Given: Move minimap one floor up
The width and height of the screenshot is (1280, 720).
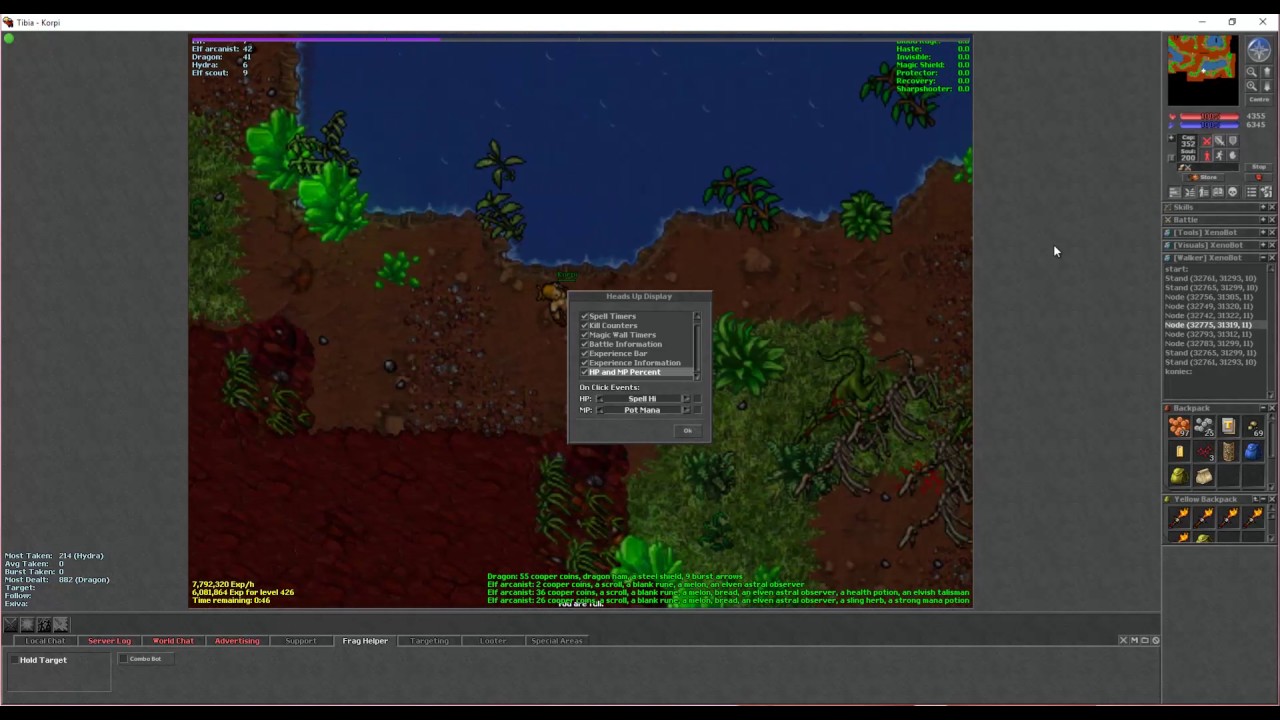Looking at the screenshot, I should (1265, 72).
